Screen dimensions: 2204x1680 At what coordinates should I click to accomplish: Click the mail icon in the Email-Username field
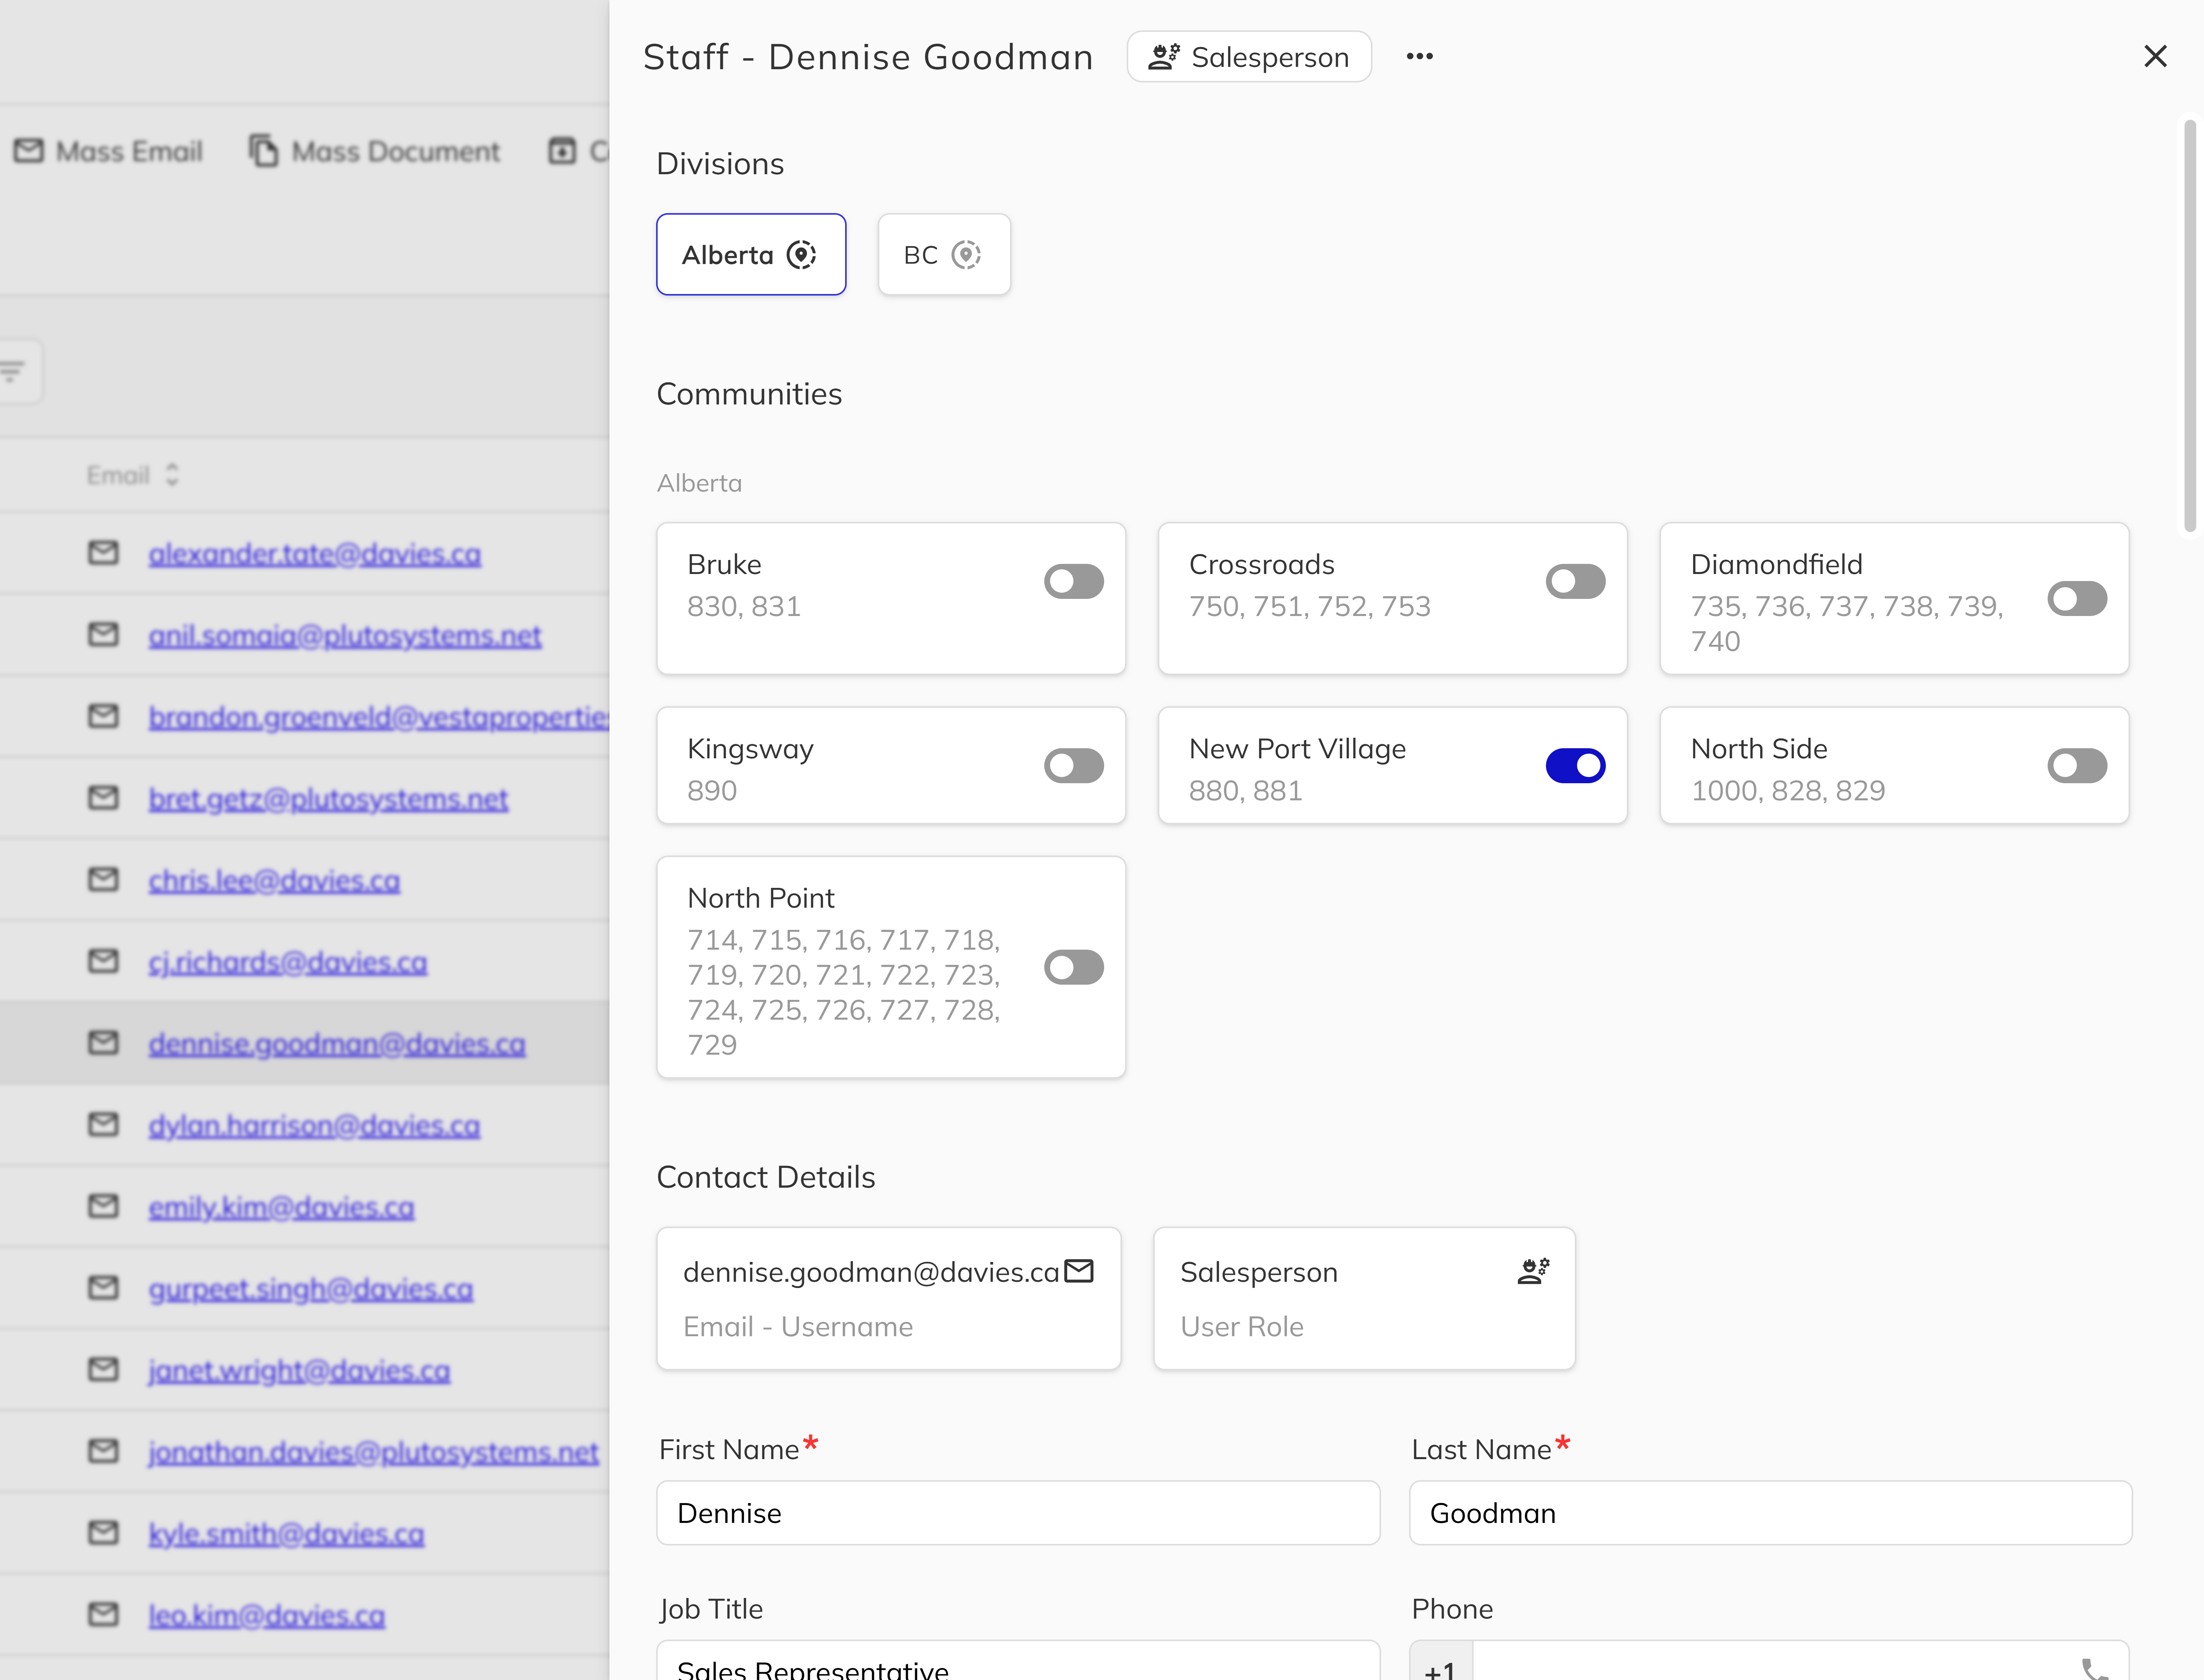tap(1079, 1270)
